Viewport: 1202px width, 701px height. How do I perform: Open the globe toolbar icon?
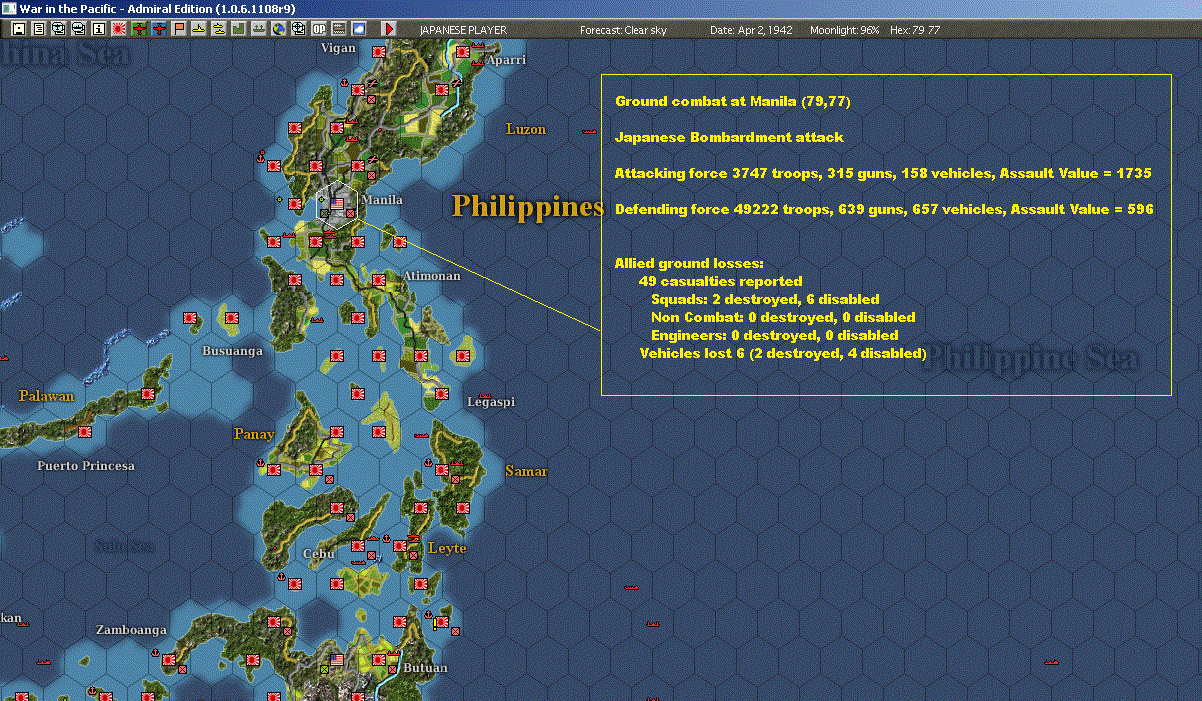tap(279, 30)
